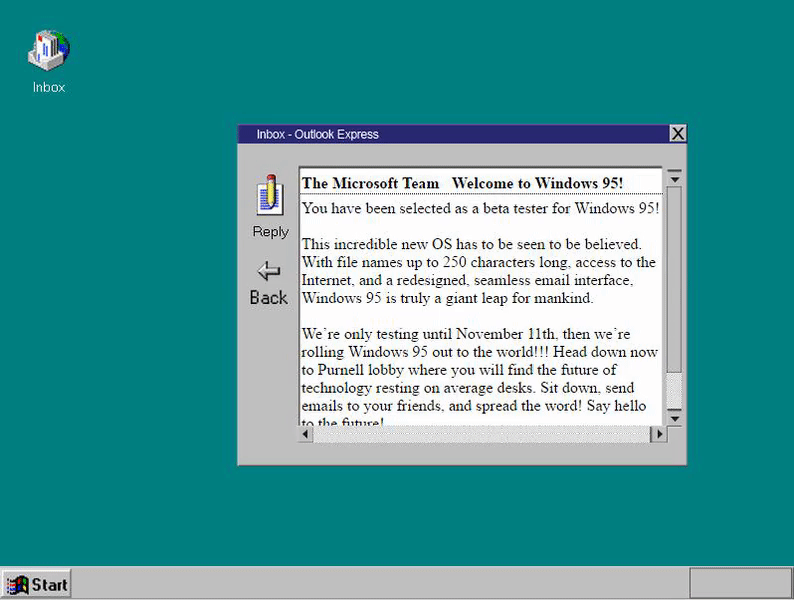
Task: Click the Reply notepad icon
Action: tap(270, 194)
